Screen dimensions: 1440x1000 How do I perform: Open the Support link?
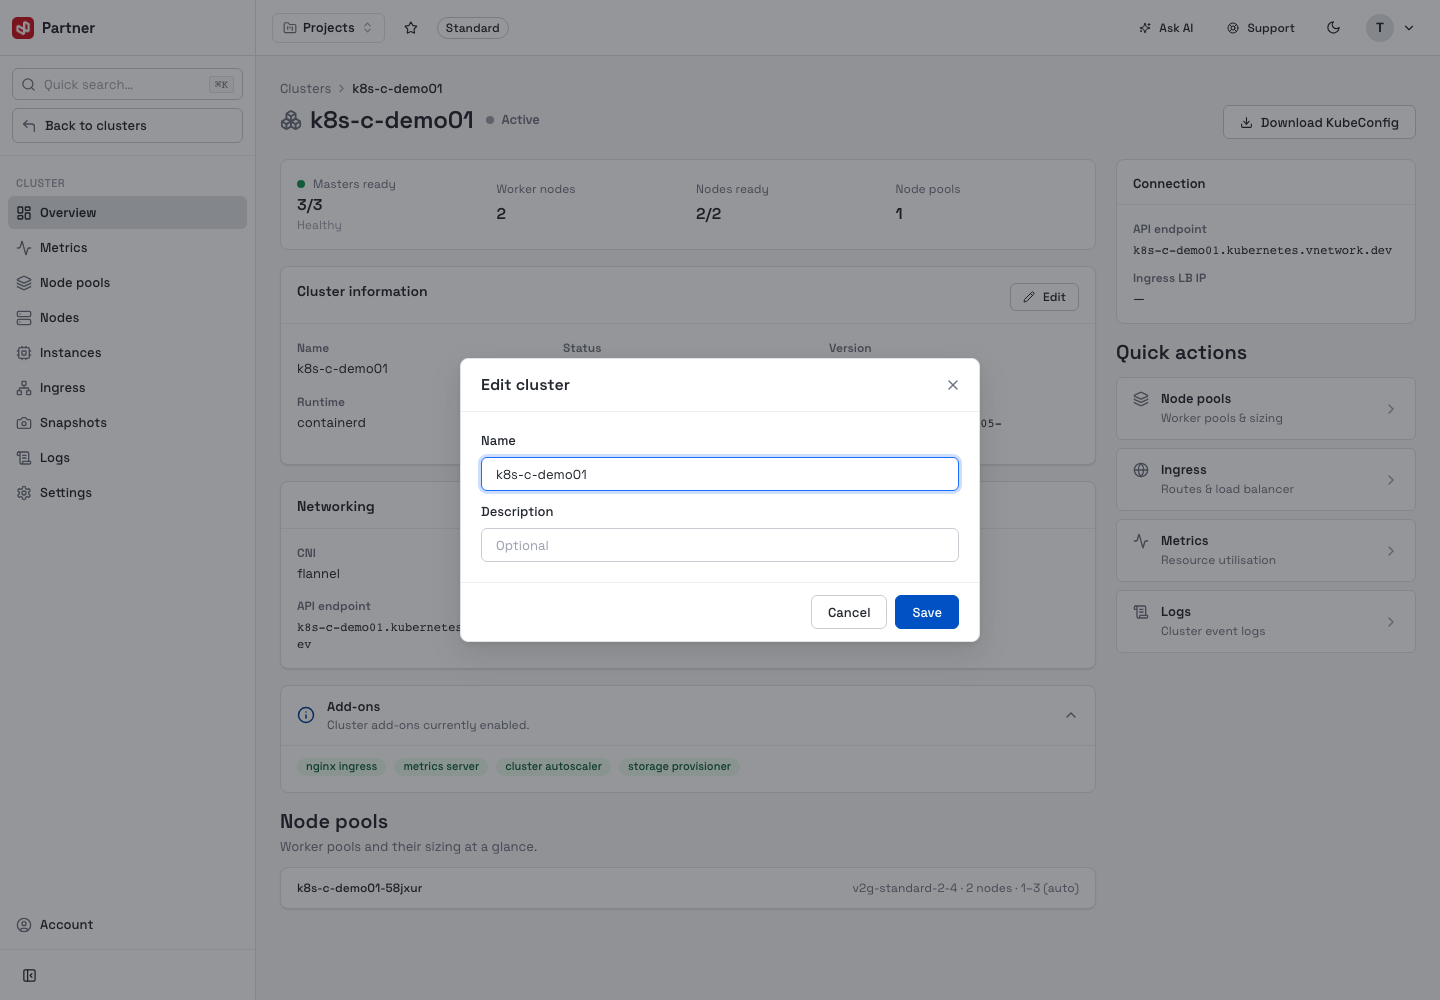(x=1261, y=28)
